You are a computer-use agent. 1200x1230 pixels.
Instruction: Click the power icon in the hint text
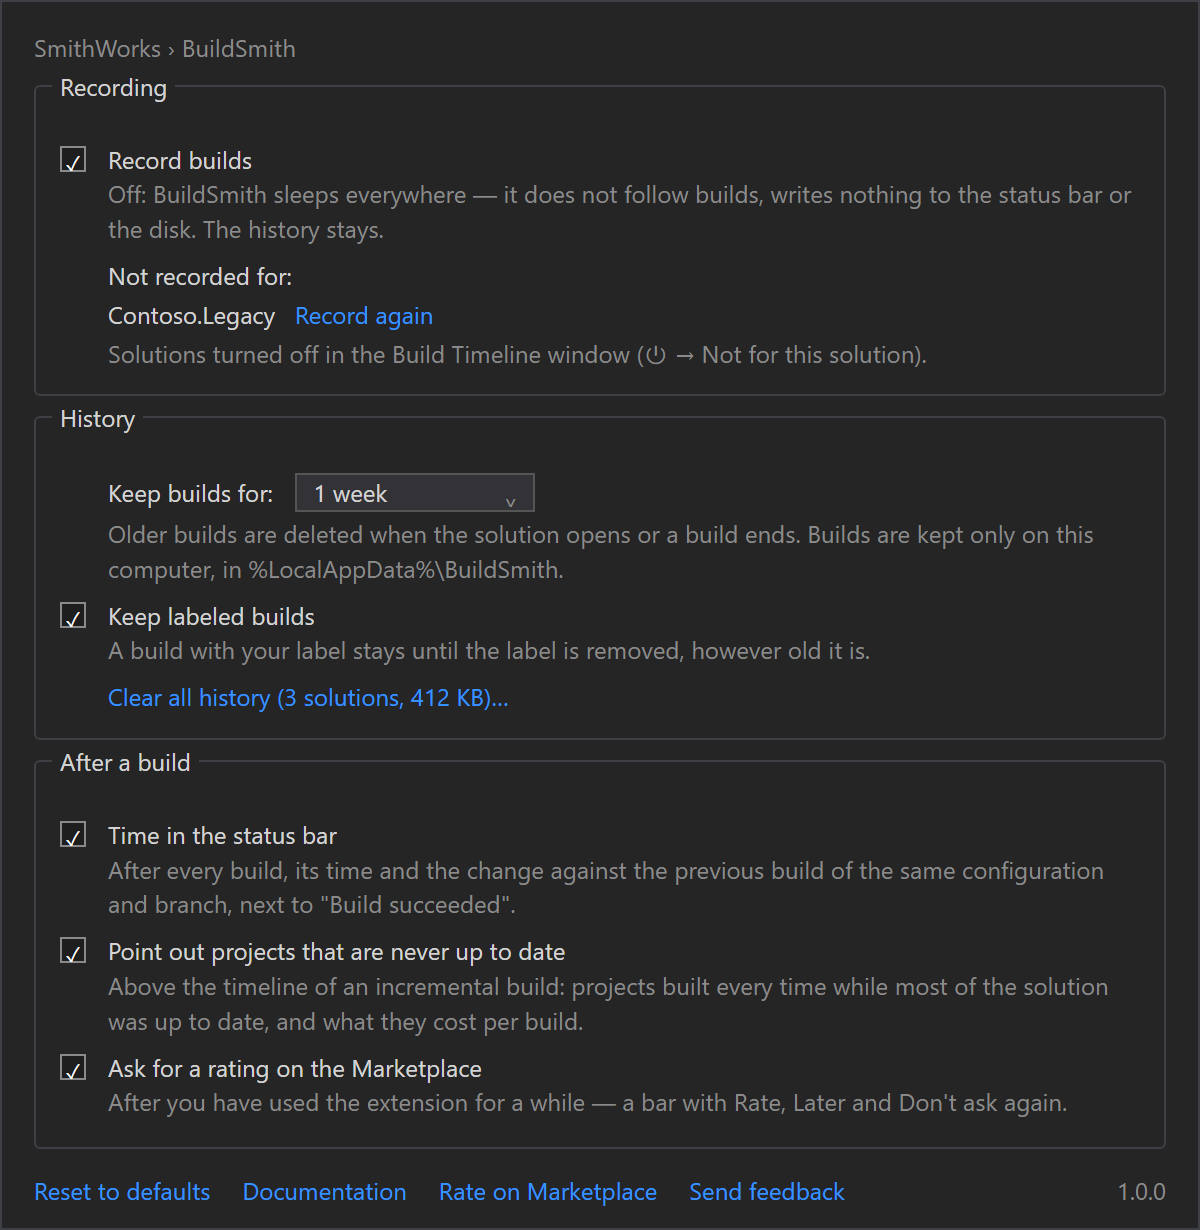pos(656,355)
